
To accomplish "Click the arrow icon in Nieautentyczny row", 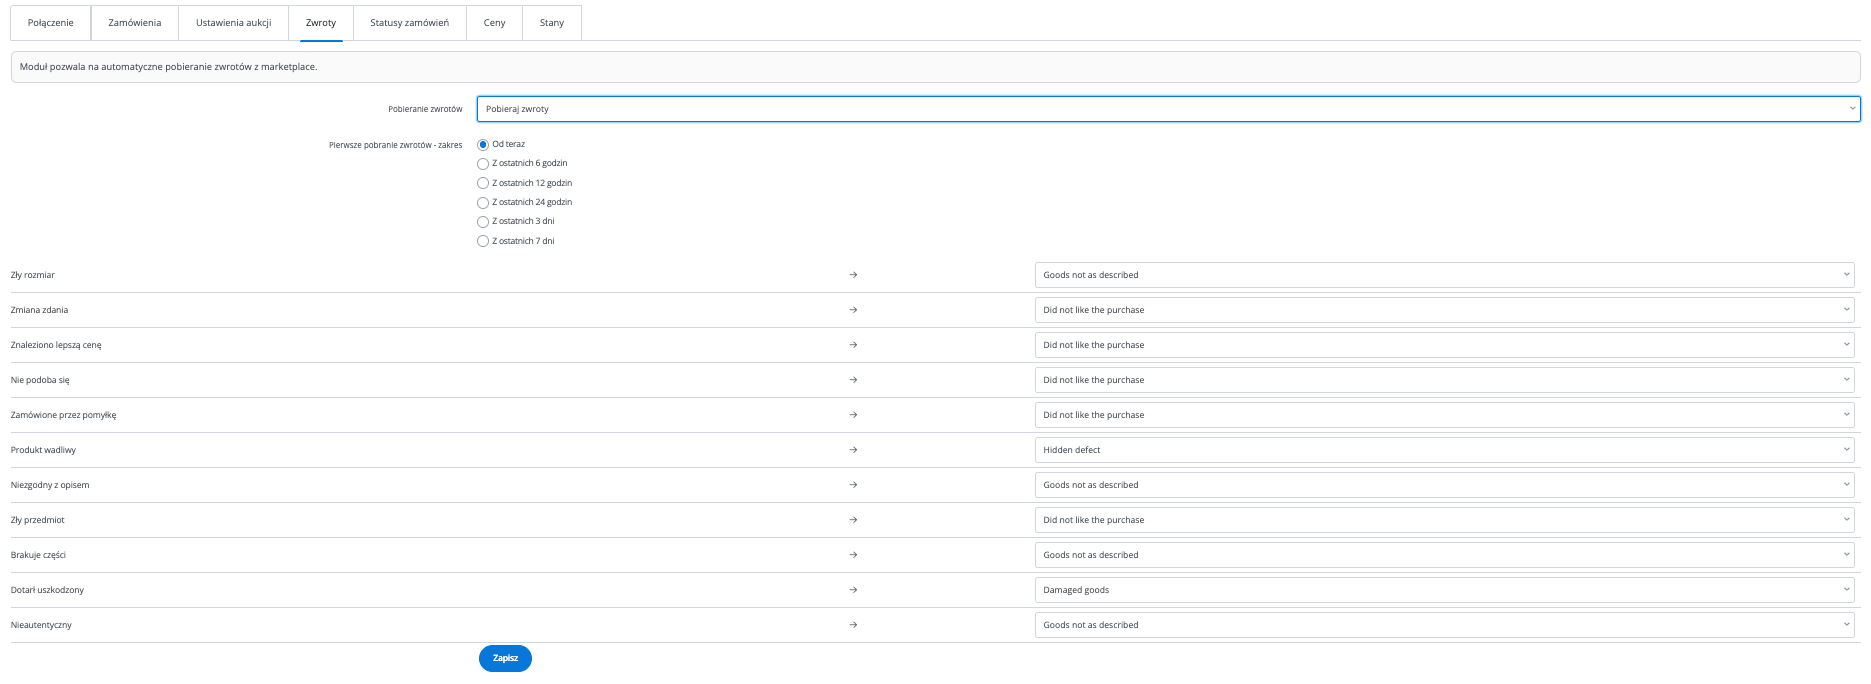I will tap(853, 625).
